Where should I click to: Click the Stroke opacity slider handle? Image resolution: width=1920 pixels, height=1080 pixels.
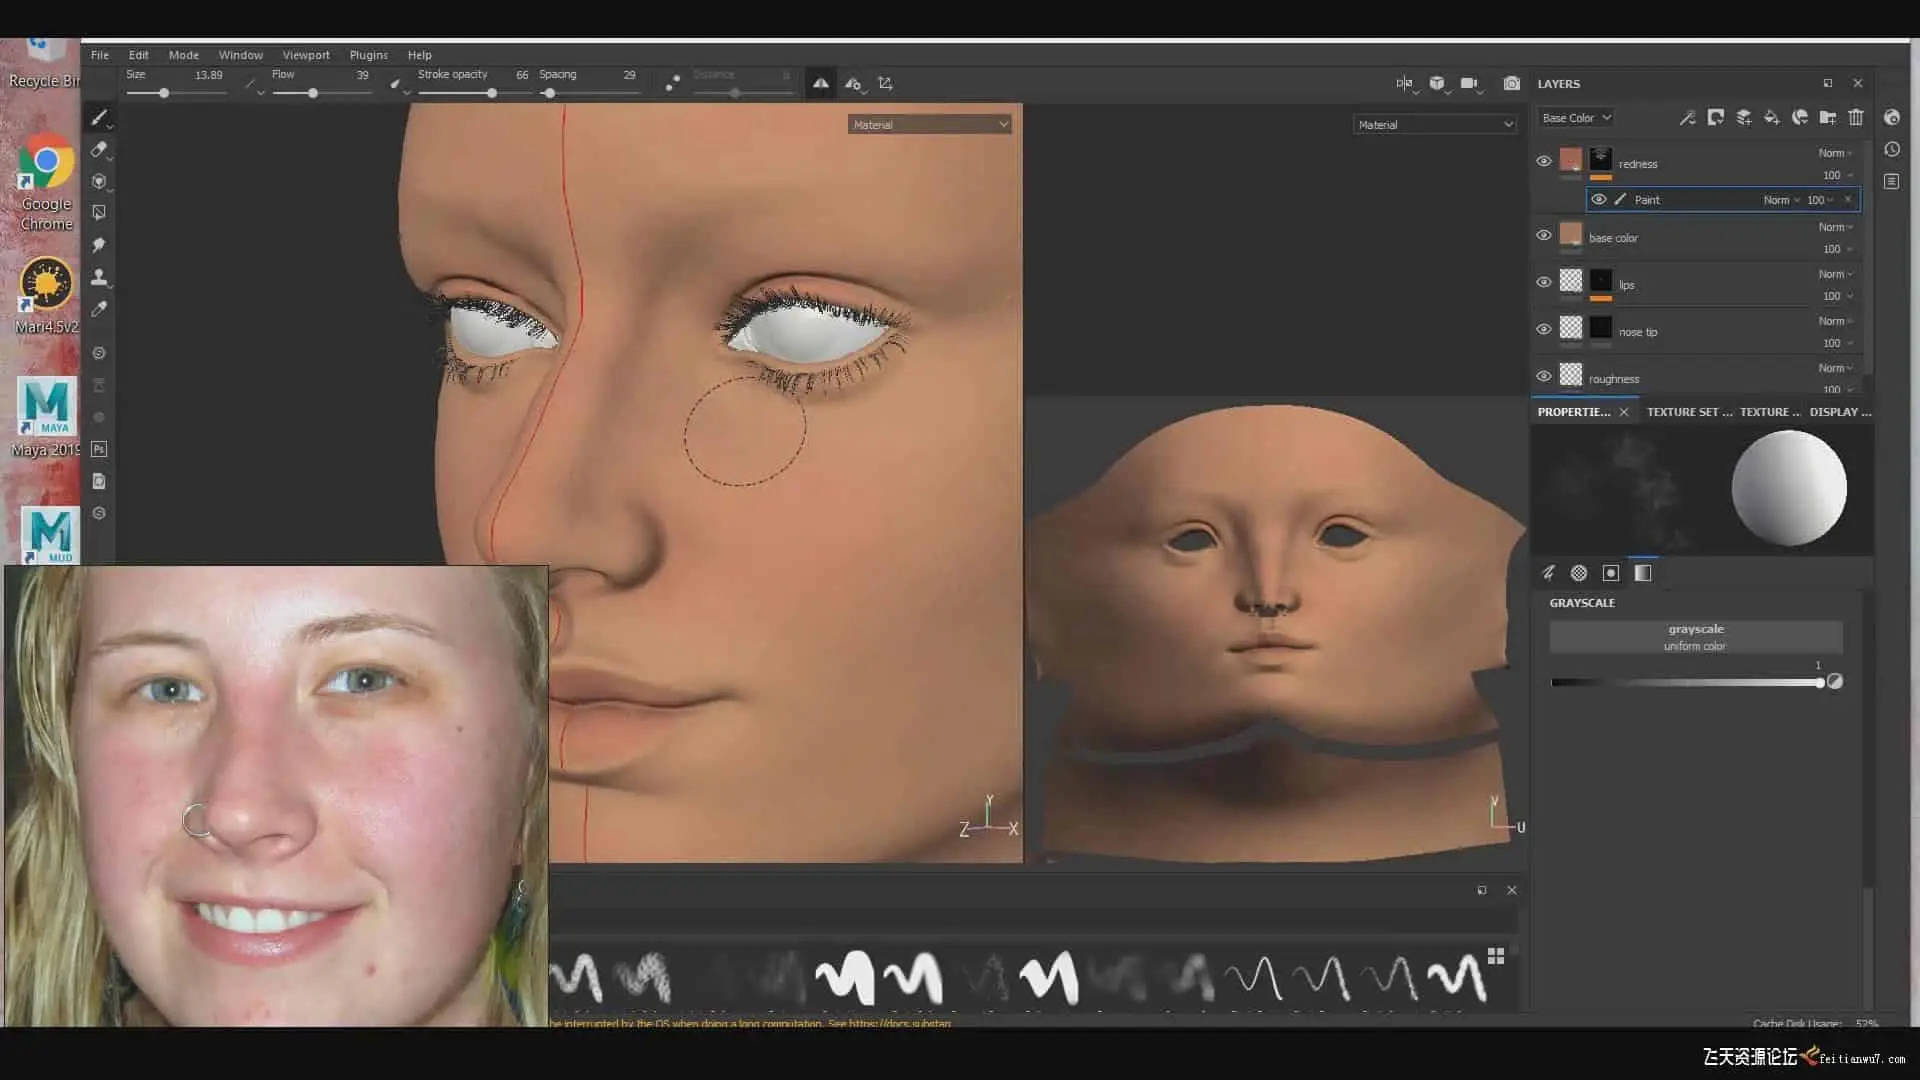point(492,93)
